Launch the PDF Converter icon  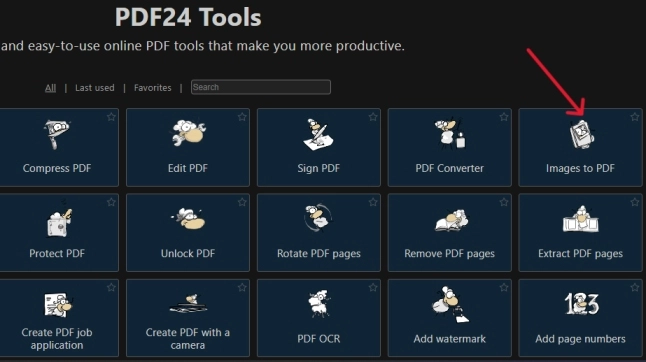449,134
